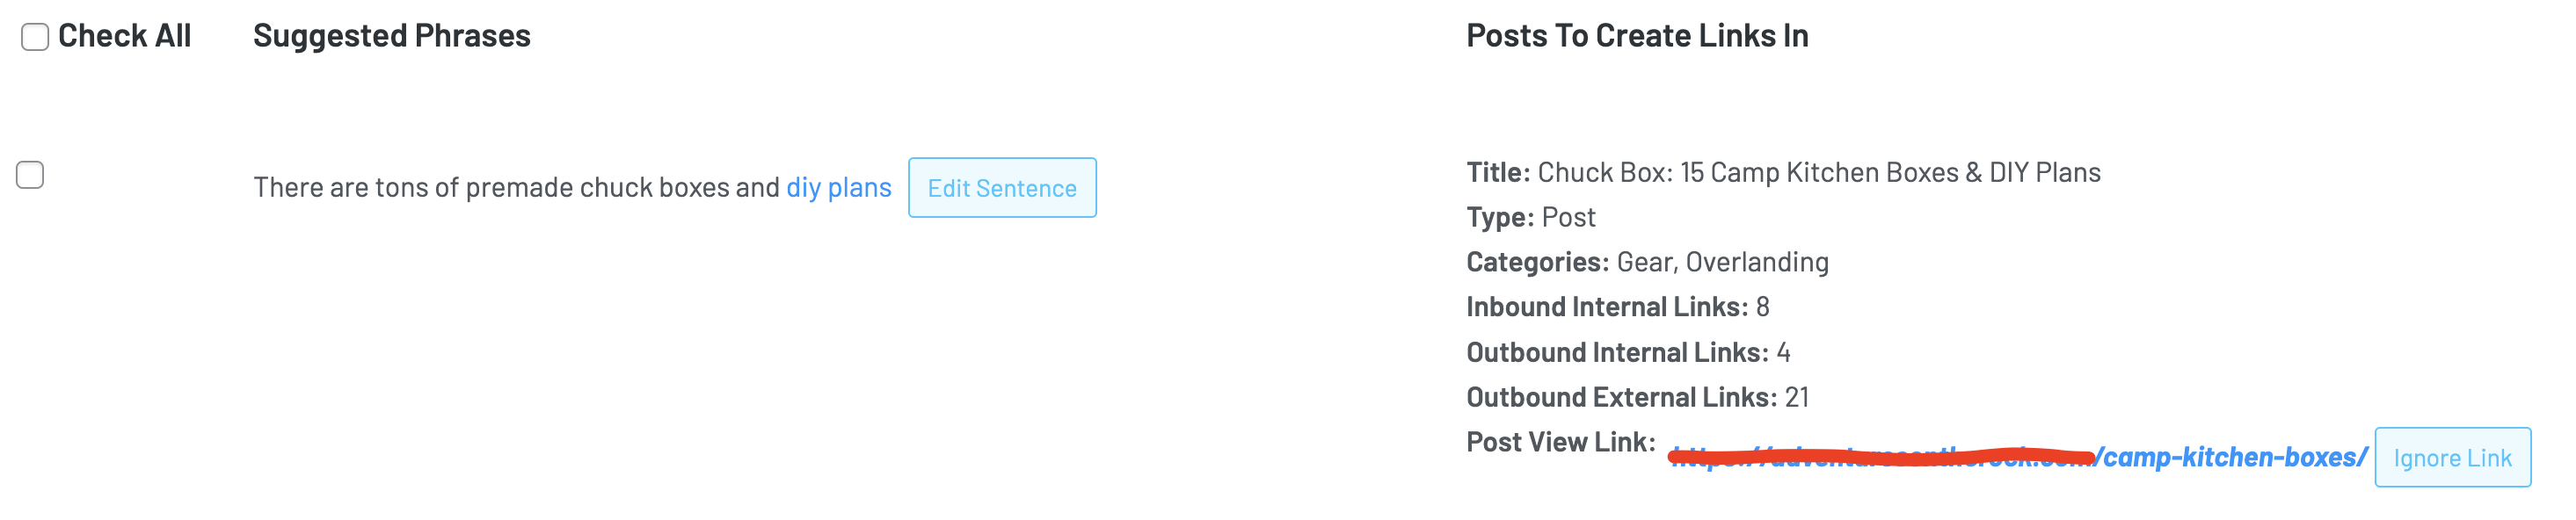Click the Posts To Create Links In header
The height and width of the screenshot is (520, 2576).
tap(1636, 35)
